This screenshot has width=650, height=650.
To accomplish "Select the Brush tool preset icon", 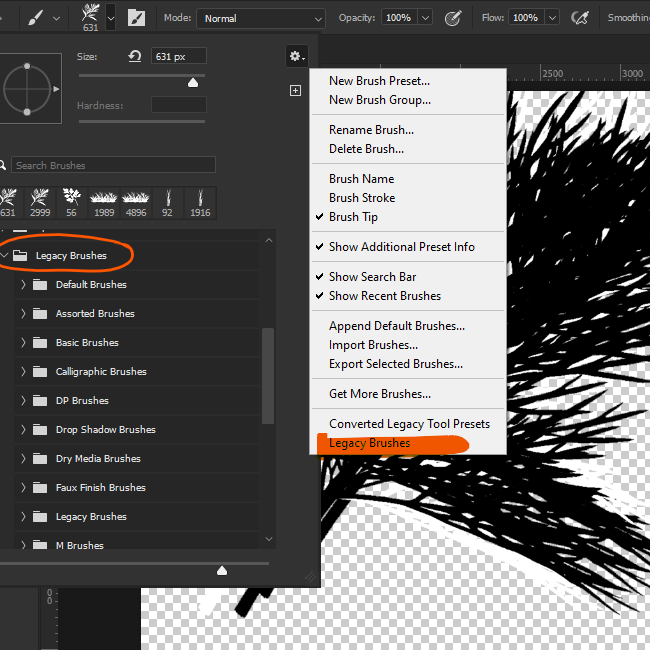I will (x=36, y=18).
